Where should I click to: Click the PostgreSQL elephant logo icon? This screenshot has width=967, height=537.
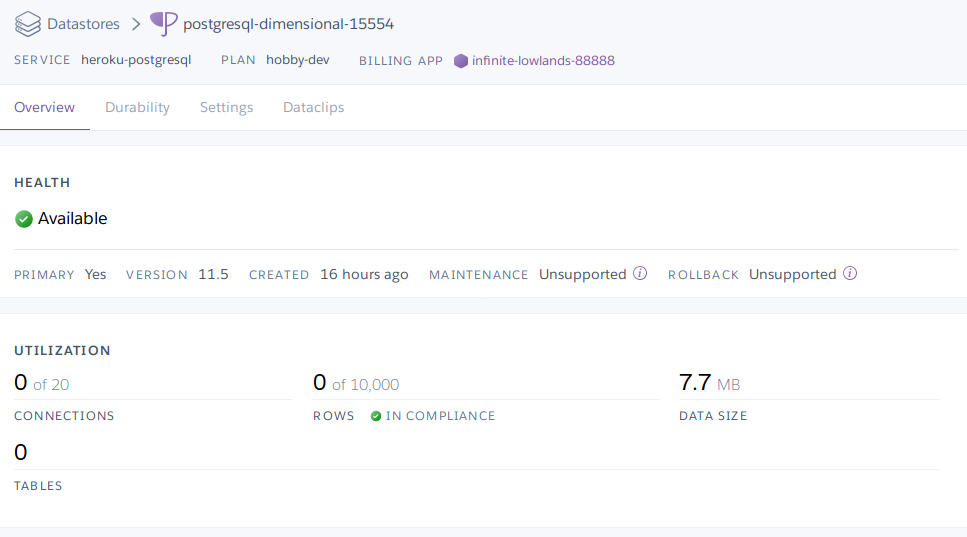163,23
